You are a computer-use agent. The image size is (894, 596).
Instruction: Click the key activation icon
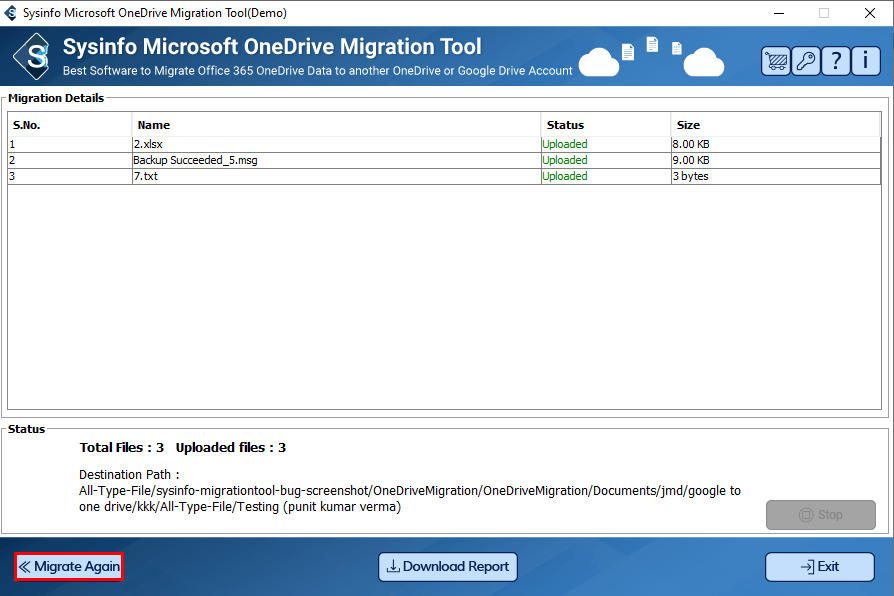(x=805, y=60)
